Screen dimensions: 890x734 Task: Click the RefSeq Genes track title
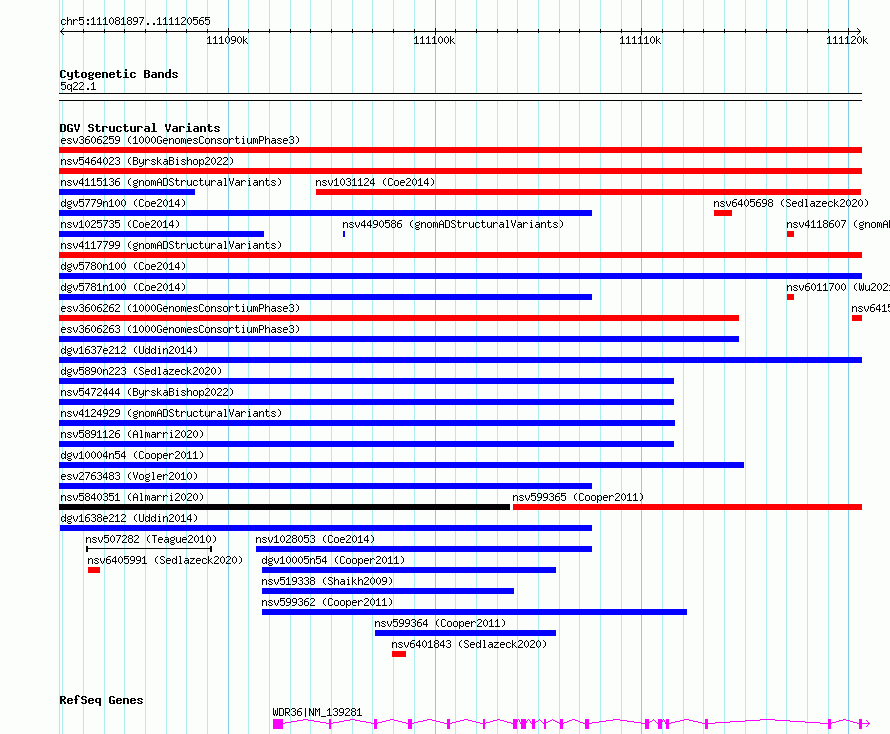(101, 700)
